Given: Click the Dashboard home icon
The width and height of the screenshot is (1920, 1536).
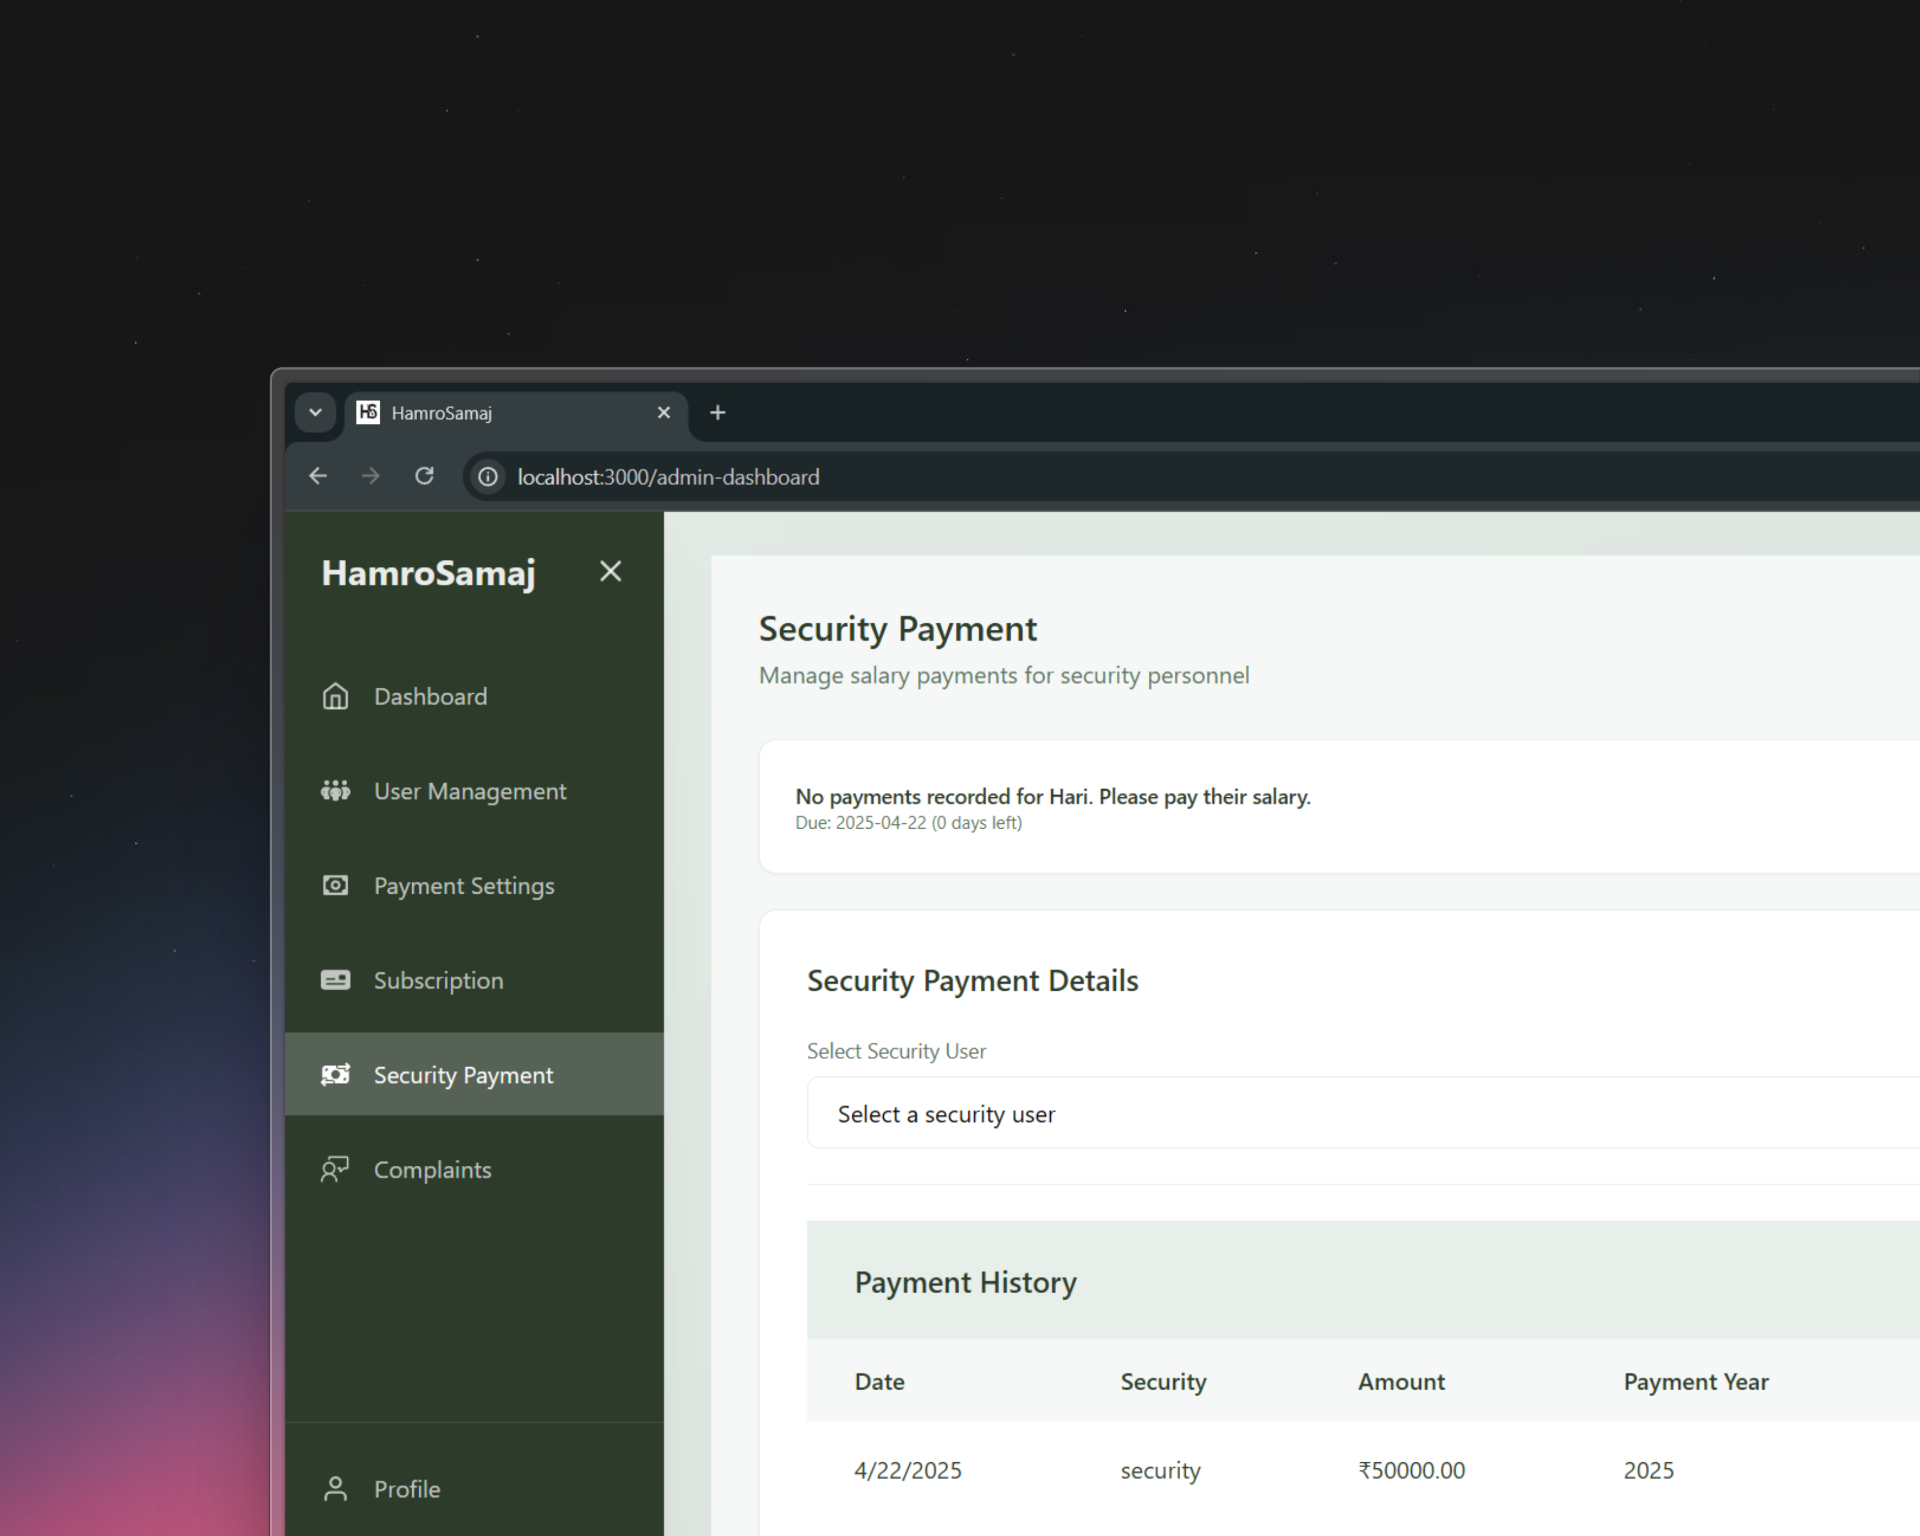Looking at the screenshot, I should [335, 696].
